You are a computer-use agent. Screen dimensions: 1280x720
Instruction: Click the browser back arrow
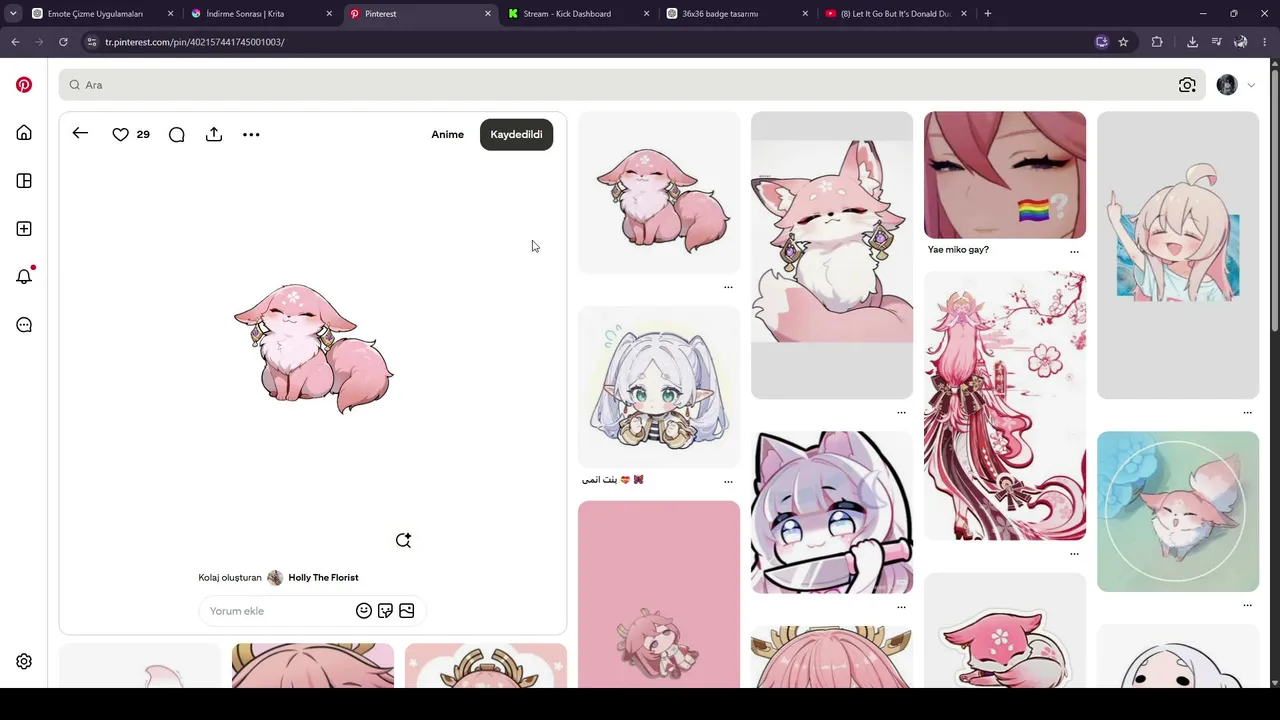pos(15,42)
